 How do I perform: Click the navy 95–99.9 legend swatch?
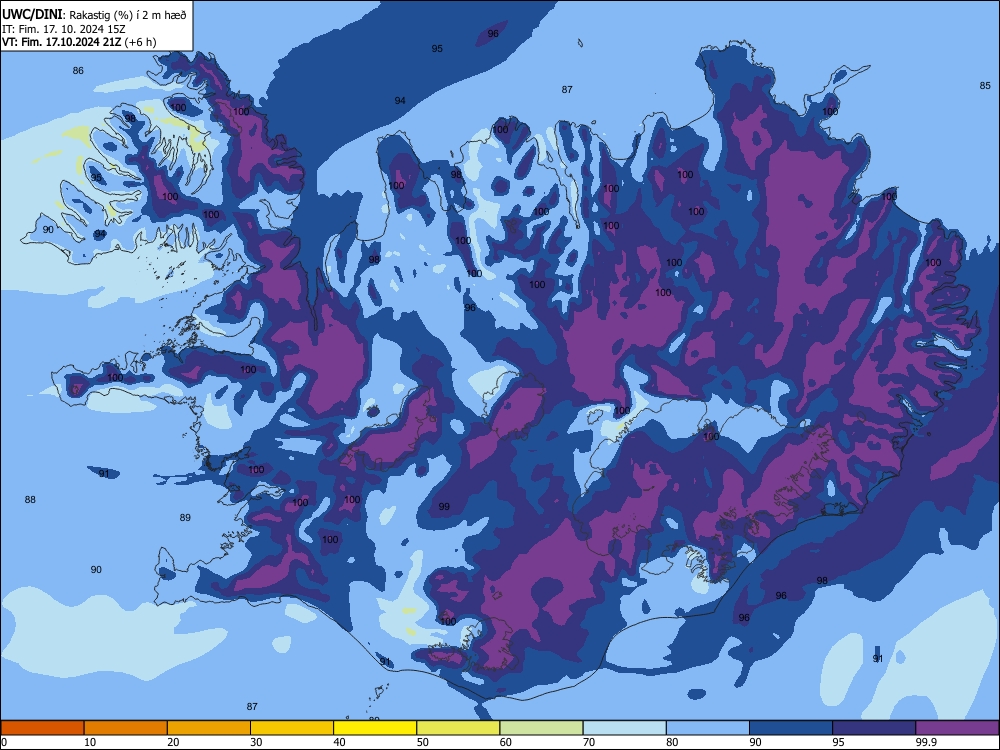click(874, 728)
